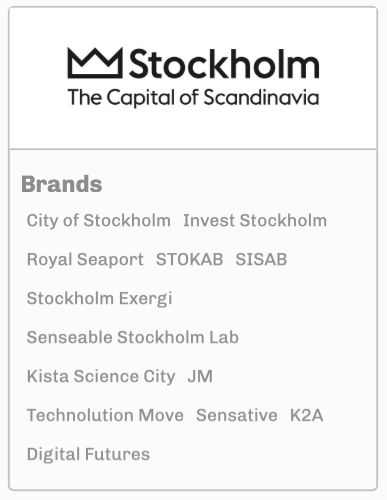Viewport: 387px width, 500px height.
Task: Select the SISAB brand tag
Action: click(x=261, y=259)
